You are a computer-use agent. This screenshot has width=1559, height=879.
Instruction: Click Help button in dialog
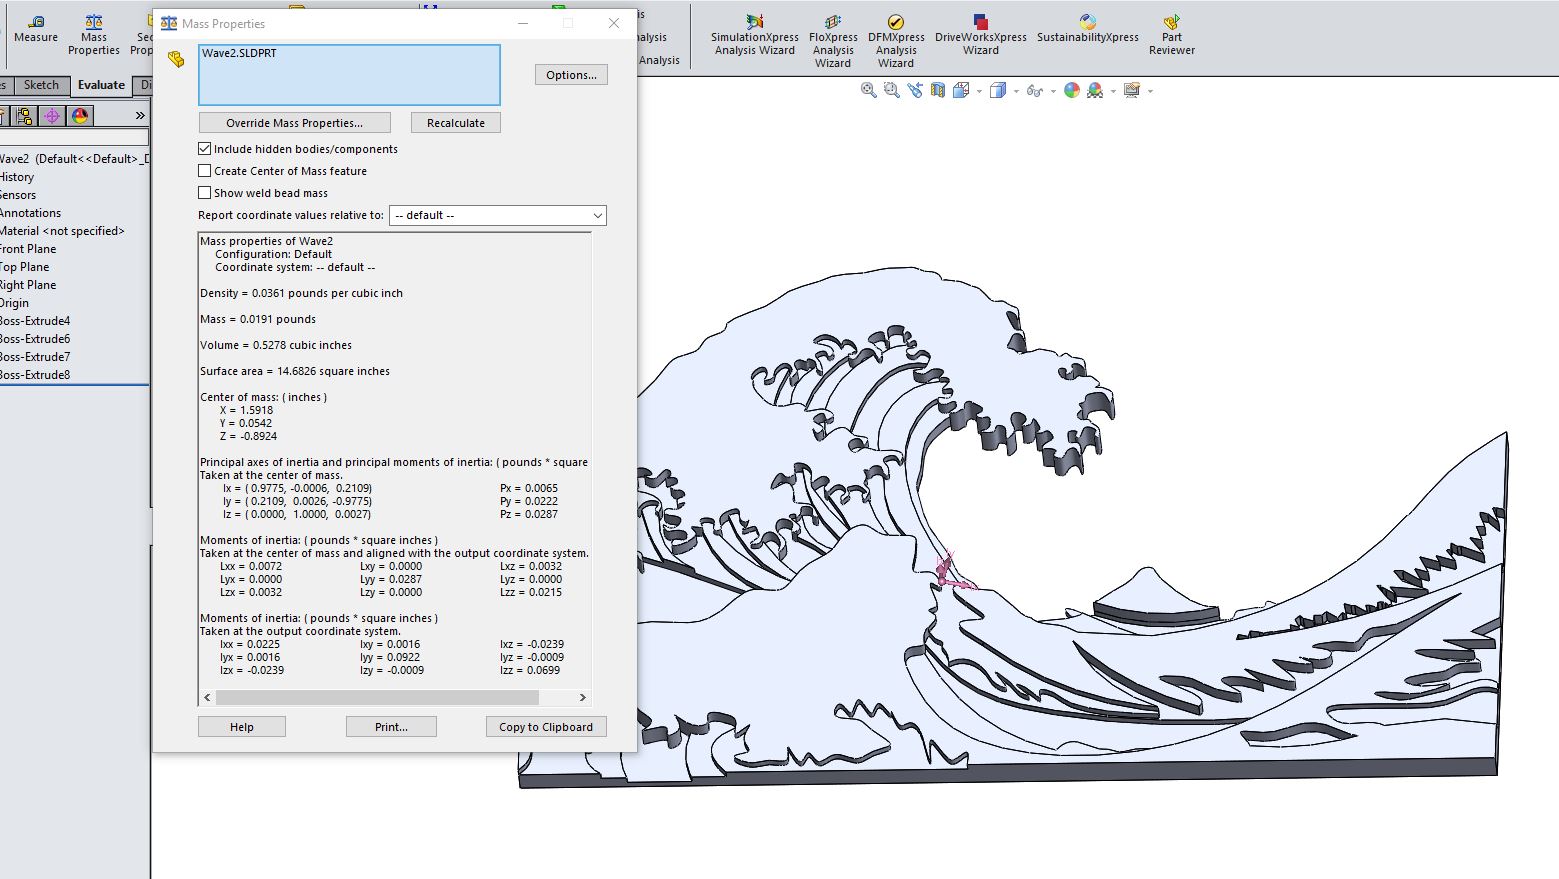(x=241, y=726)
